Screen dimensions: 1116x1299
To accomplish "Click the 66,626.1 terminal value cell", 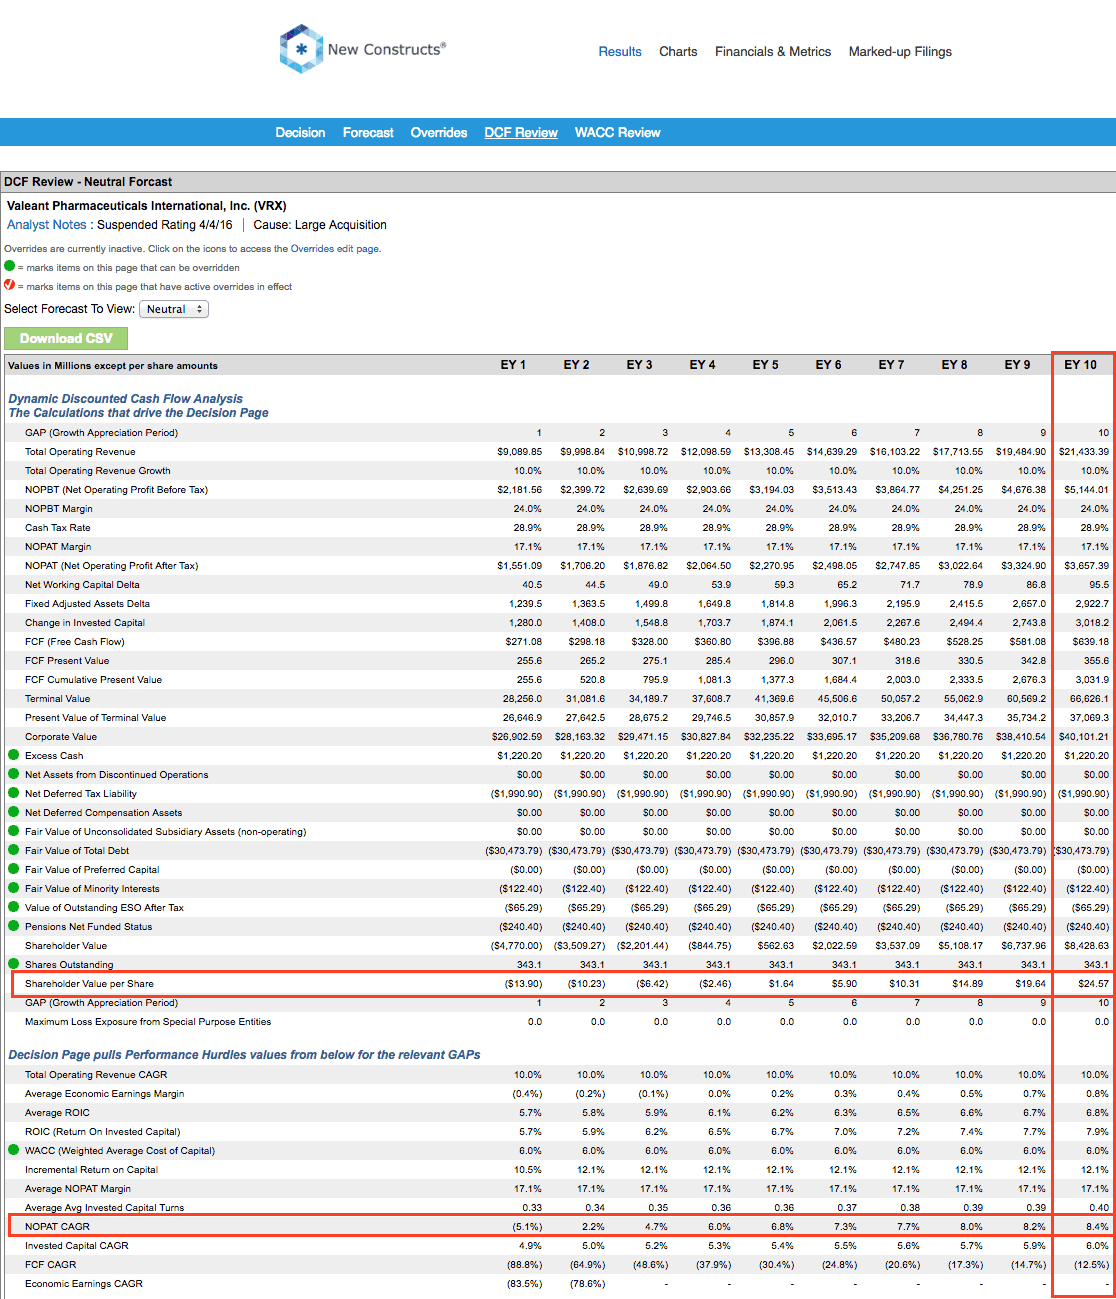I will click(1089, 699).
